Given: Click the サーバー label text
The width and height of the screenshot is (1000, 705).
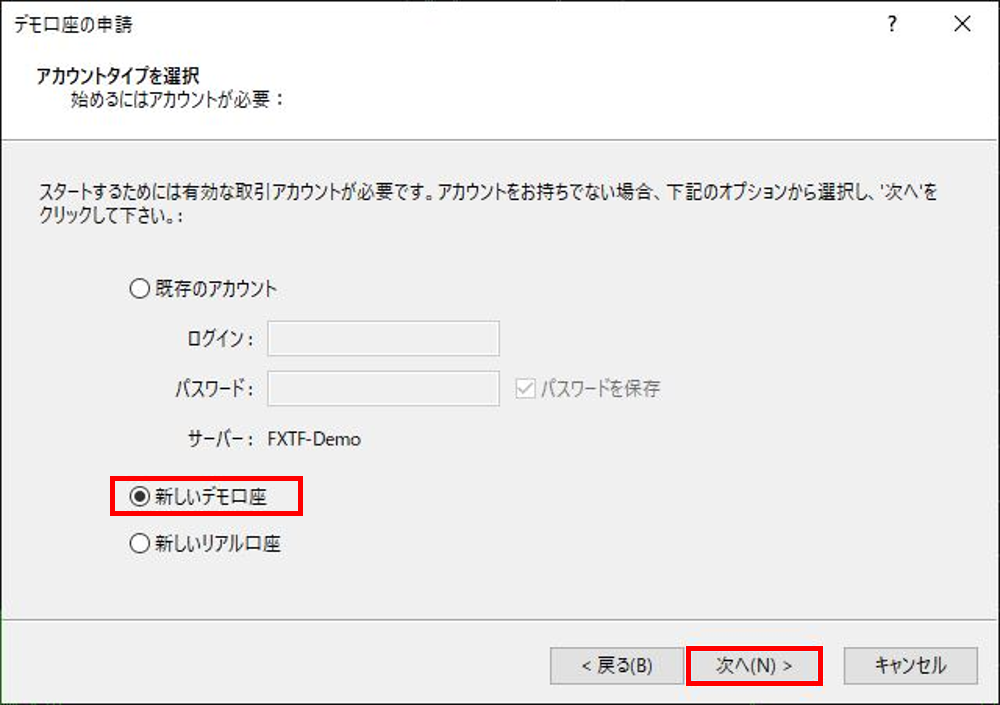Looking at the screenshot, I should click(220, 439).
